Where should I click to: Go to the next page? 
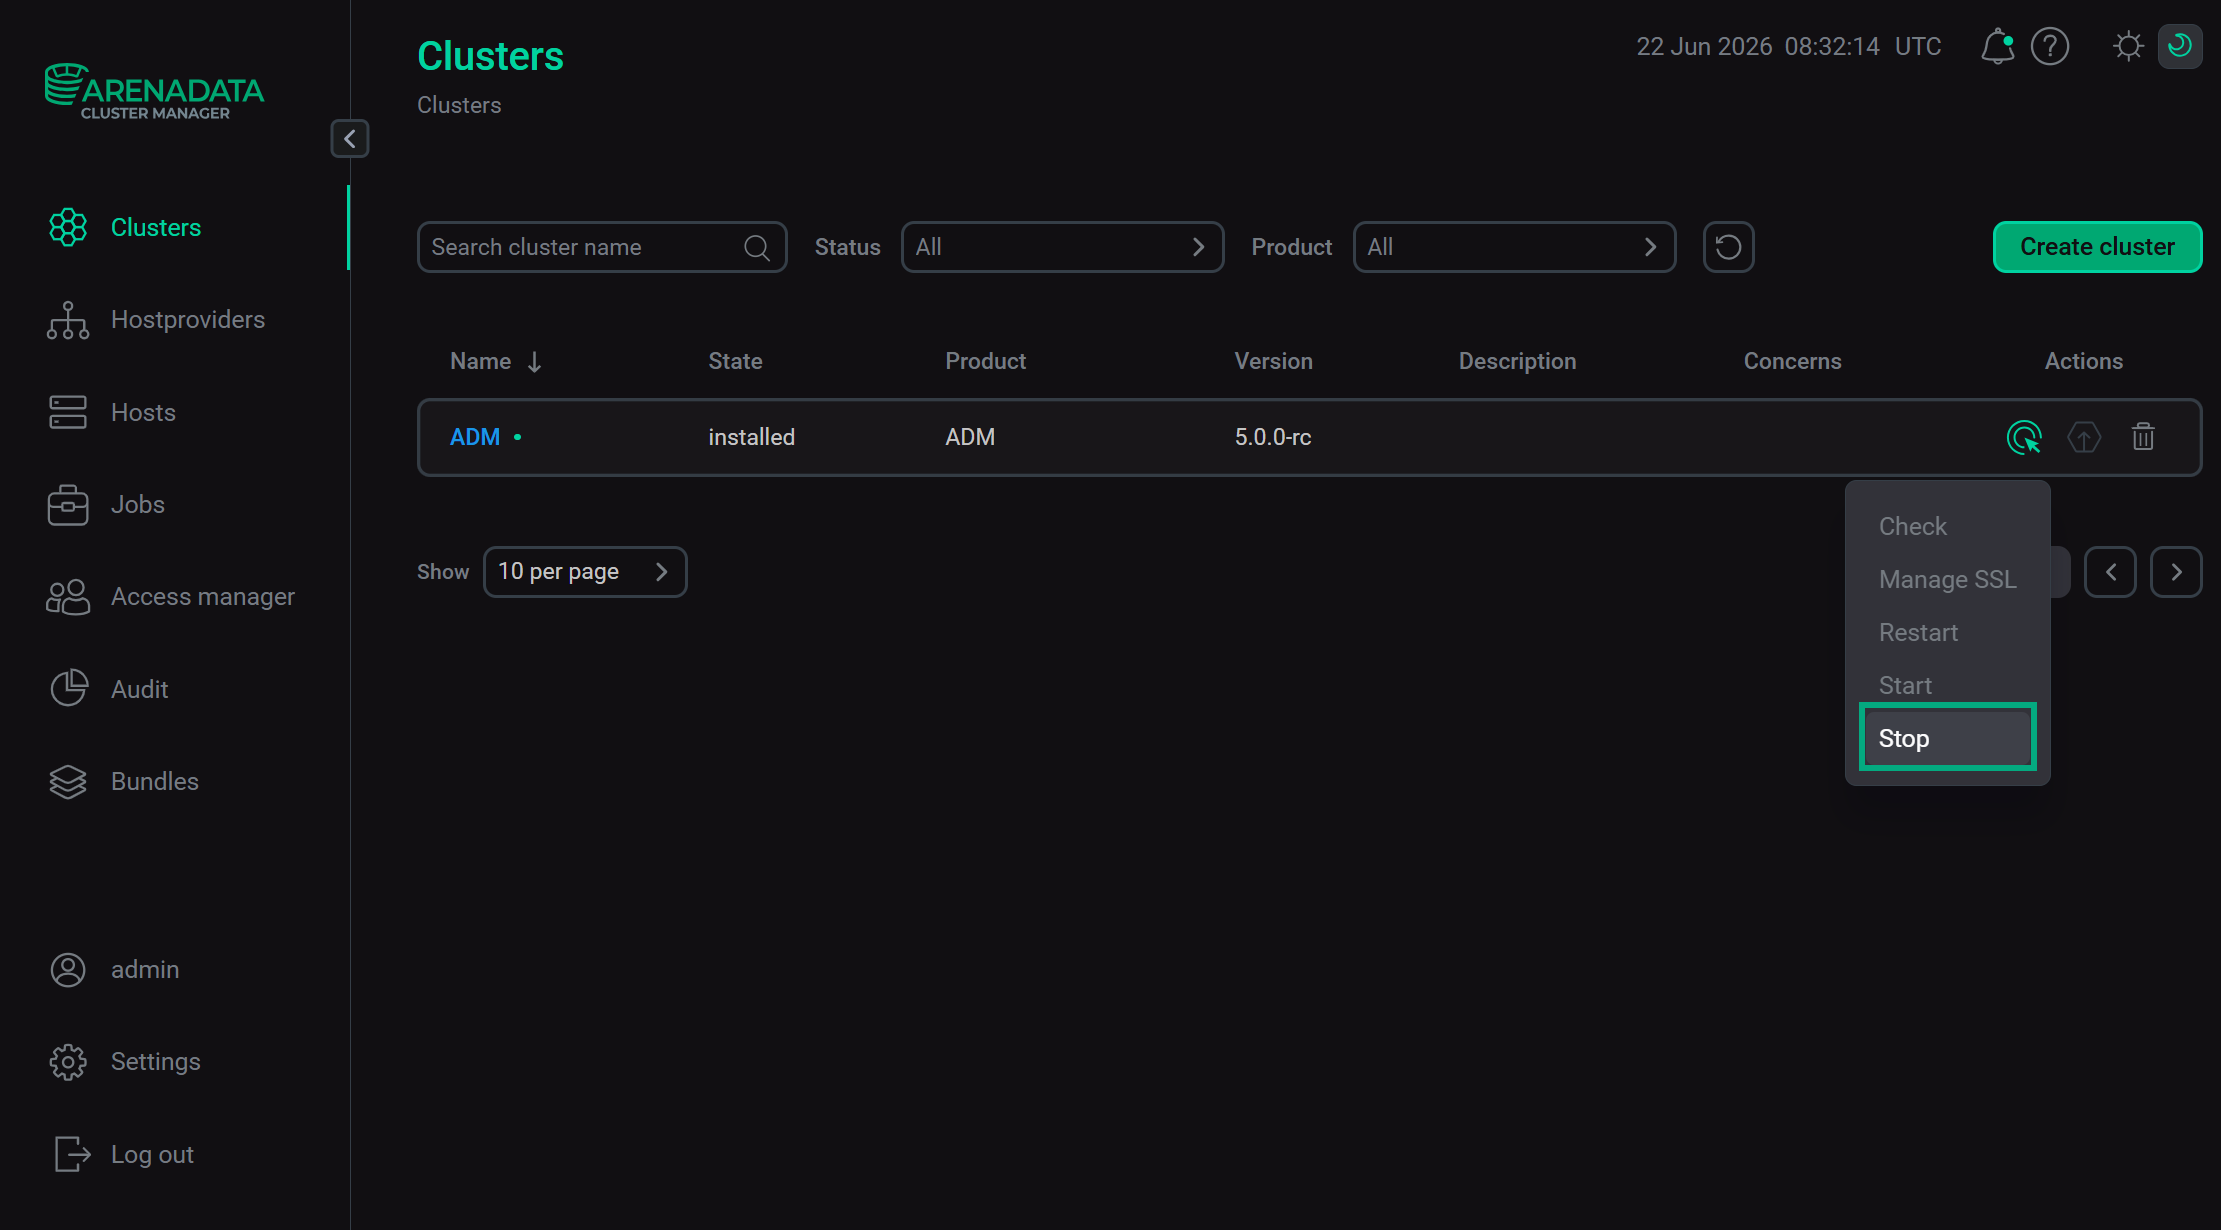pyautogui.click(x=2176, y=572)
